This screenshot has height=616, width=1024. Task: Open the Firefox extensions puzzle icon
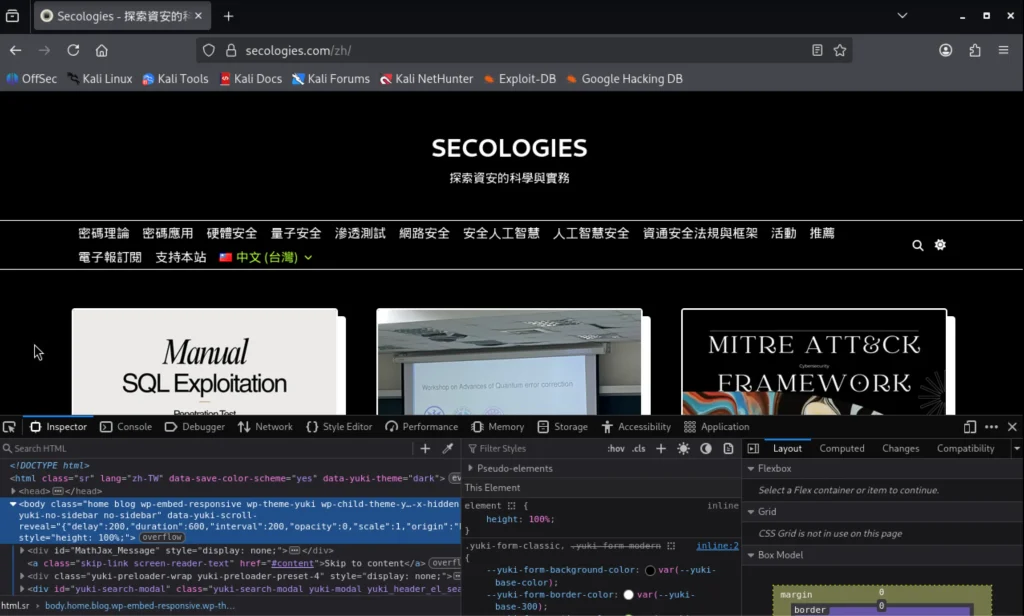(x=975, y=50)
